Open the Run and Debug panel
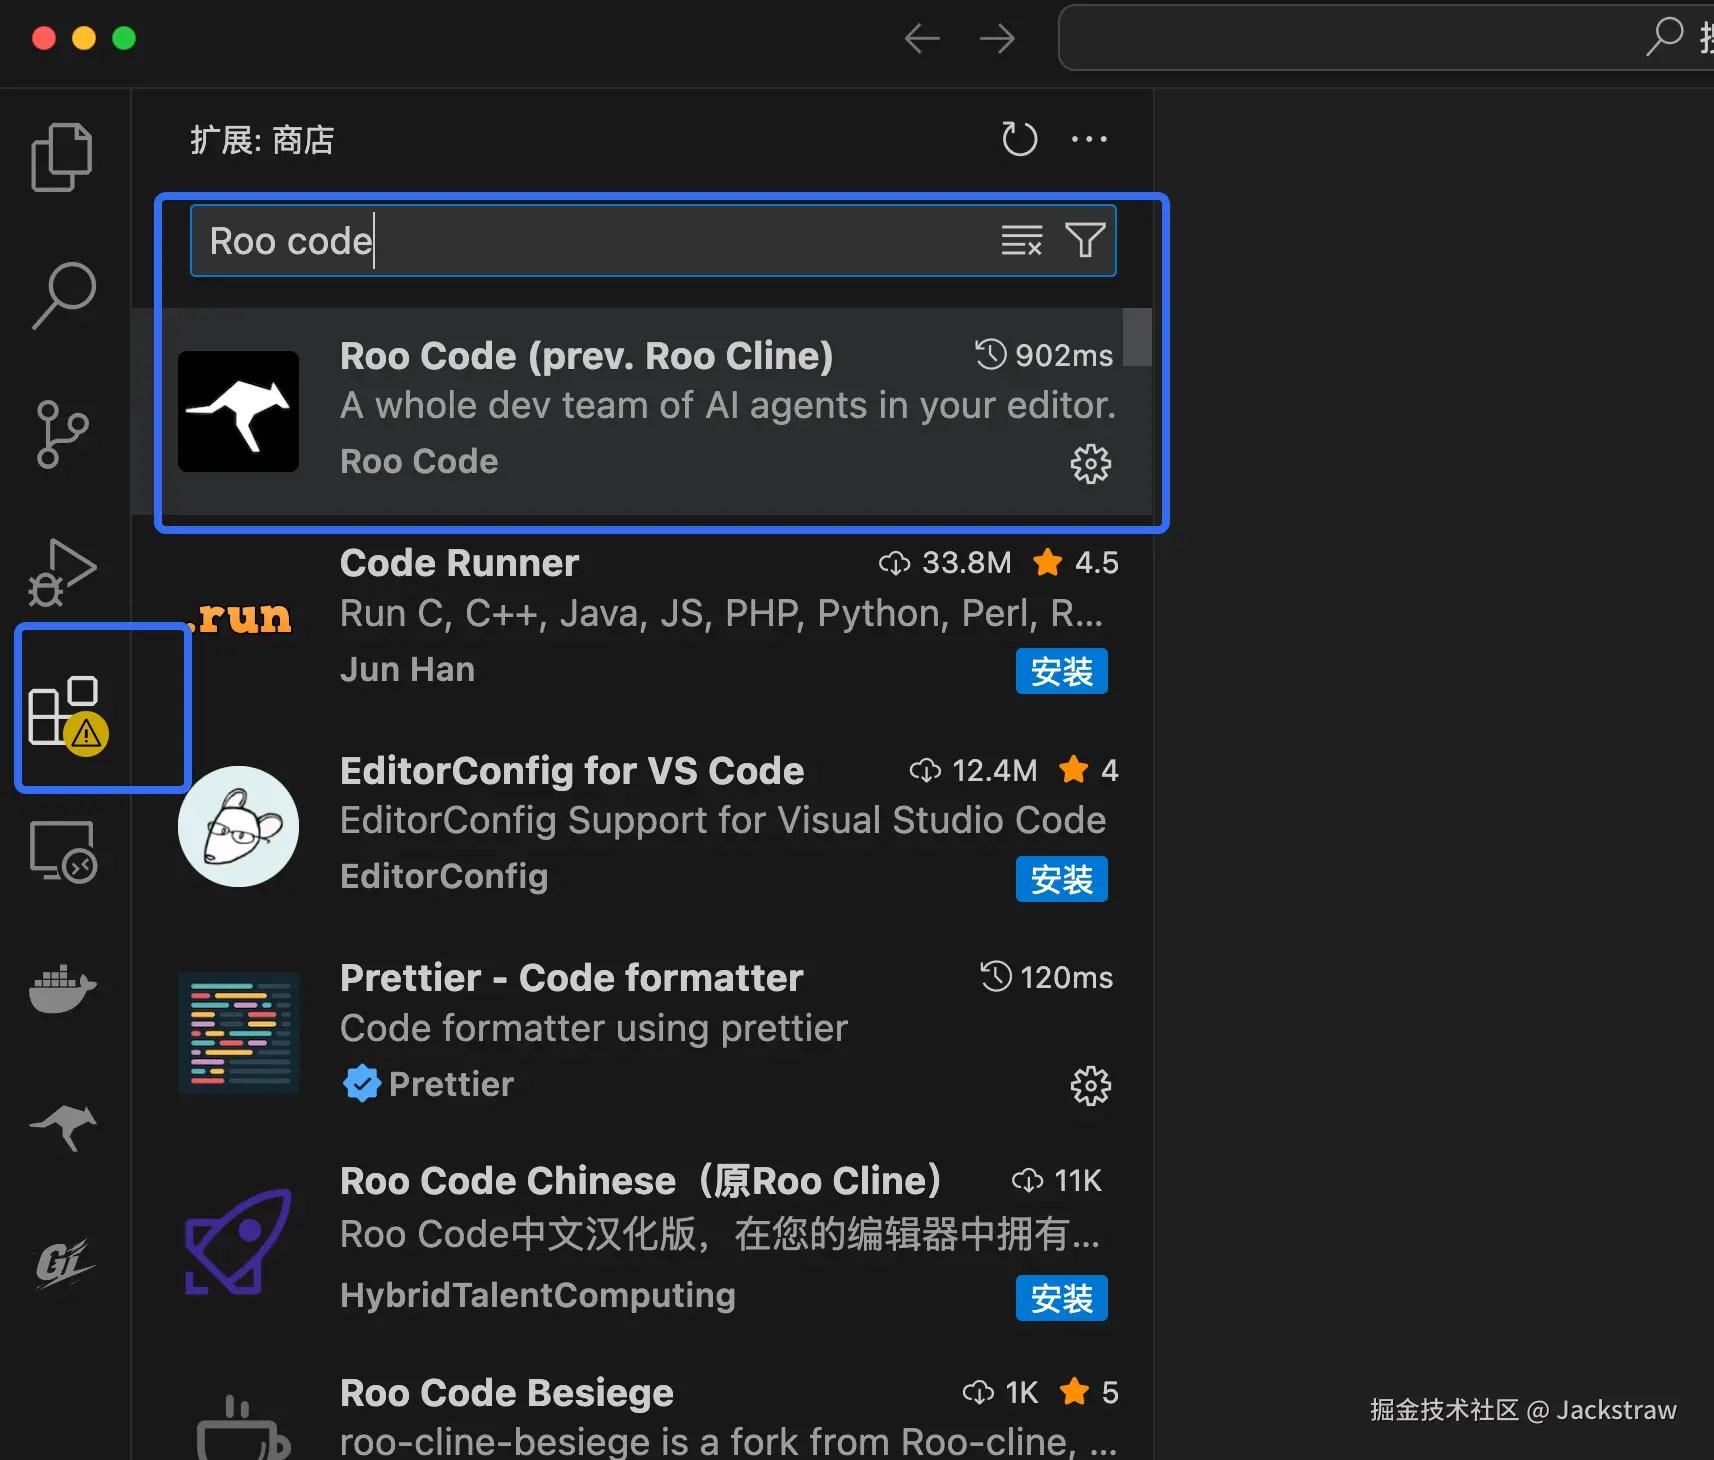The height and width of the screenshot is (1460, 1714). point(62,572)
